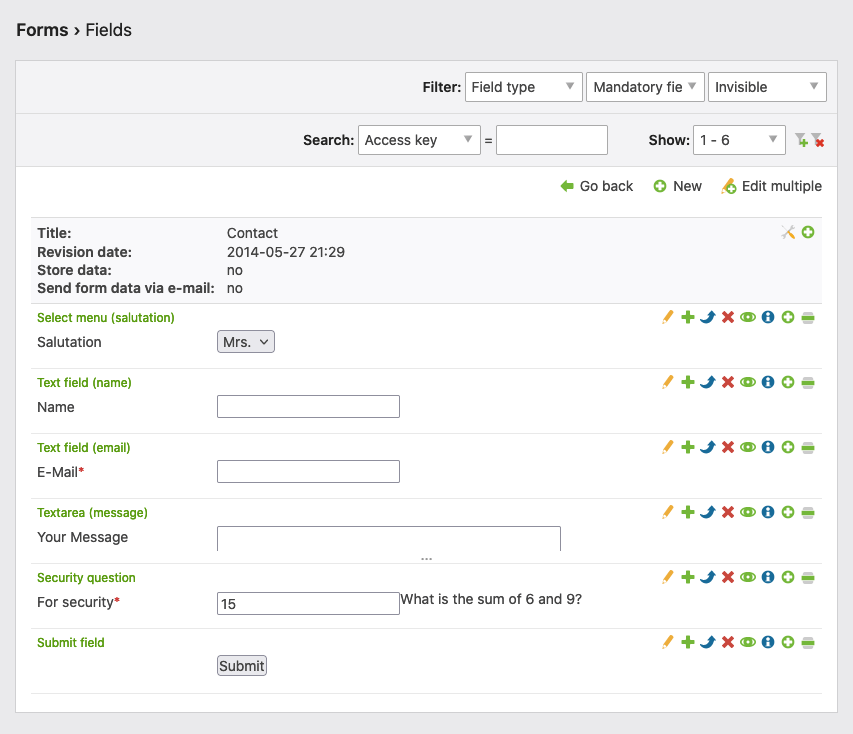Screen dimensions: 853x734
Task: Click the Go back link
Action: 597,186
